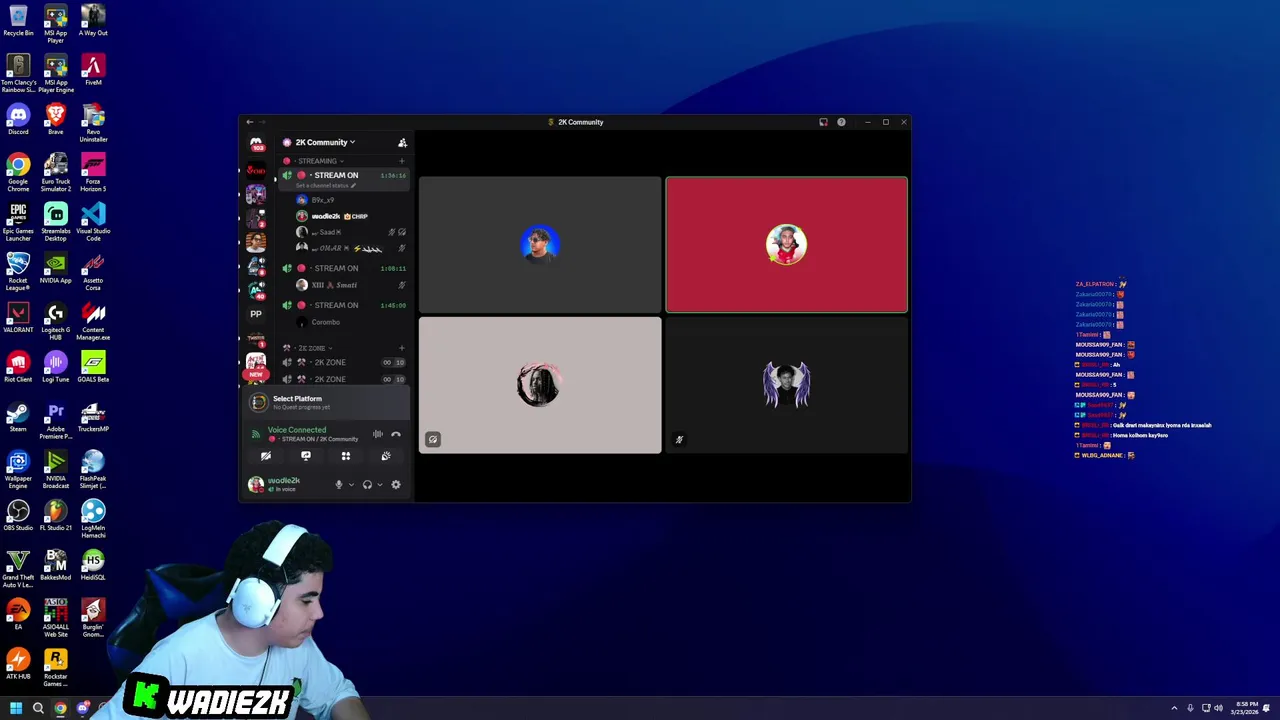Image resolution: width=1280 pixels, height=720 pixels.
Task: Open the OBS Studio desktop shortcut
Action: [18, 515]
